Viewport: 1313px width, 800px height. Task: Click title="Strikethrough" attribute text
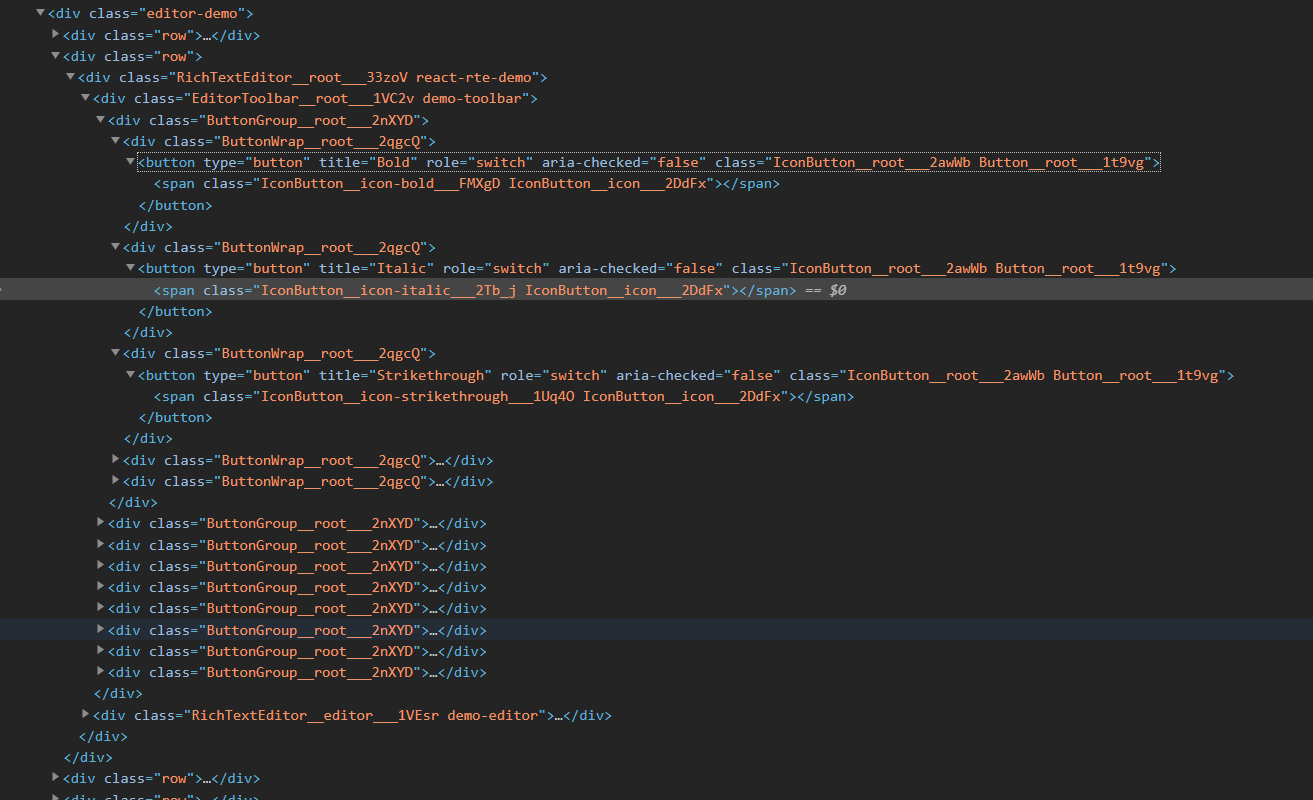click(x=406, y=375)
